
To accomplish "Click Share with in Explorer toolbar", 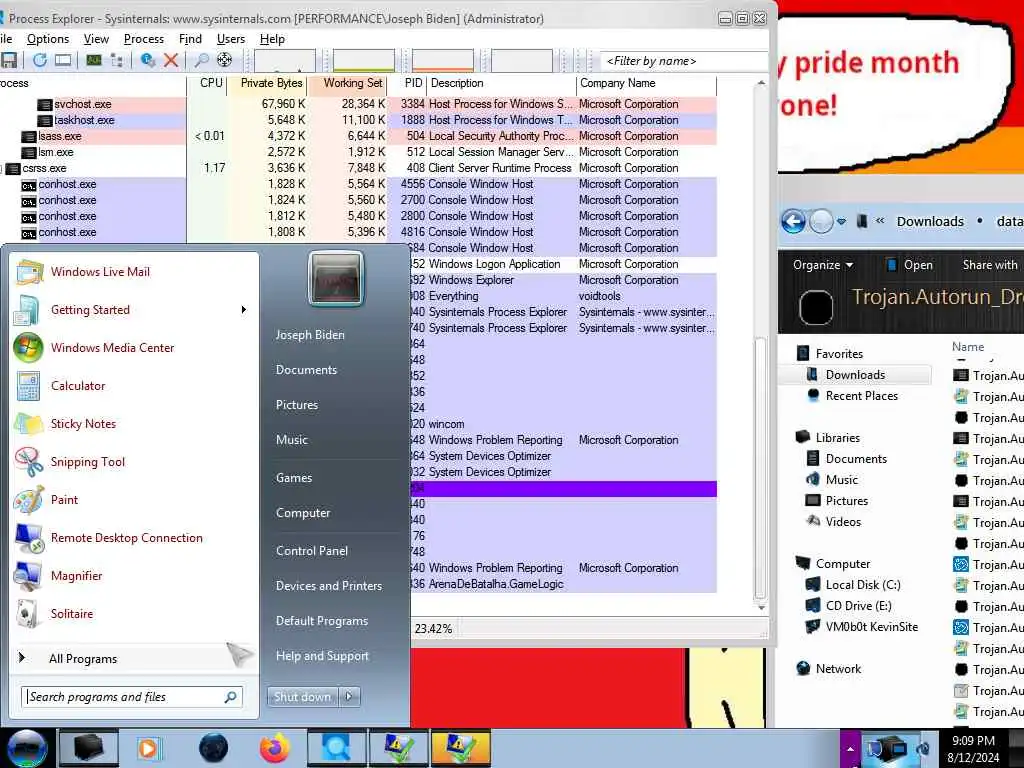I will pyautogui.click(x=989, y=265).
